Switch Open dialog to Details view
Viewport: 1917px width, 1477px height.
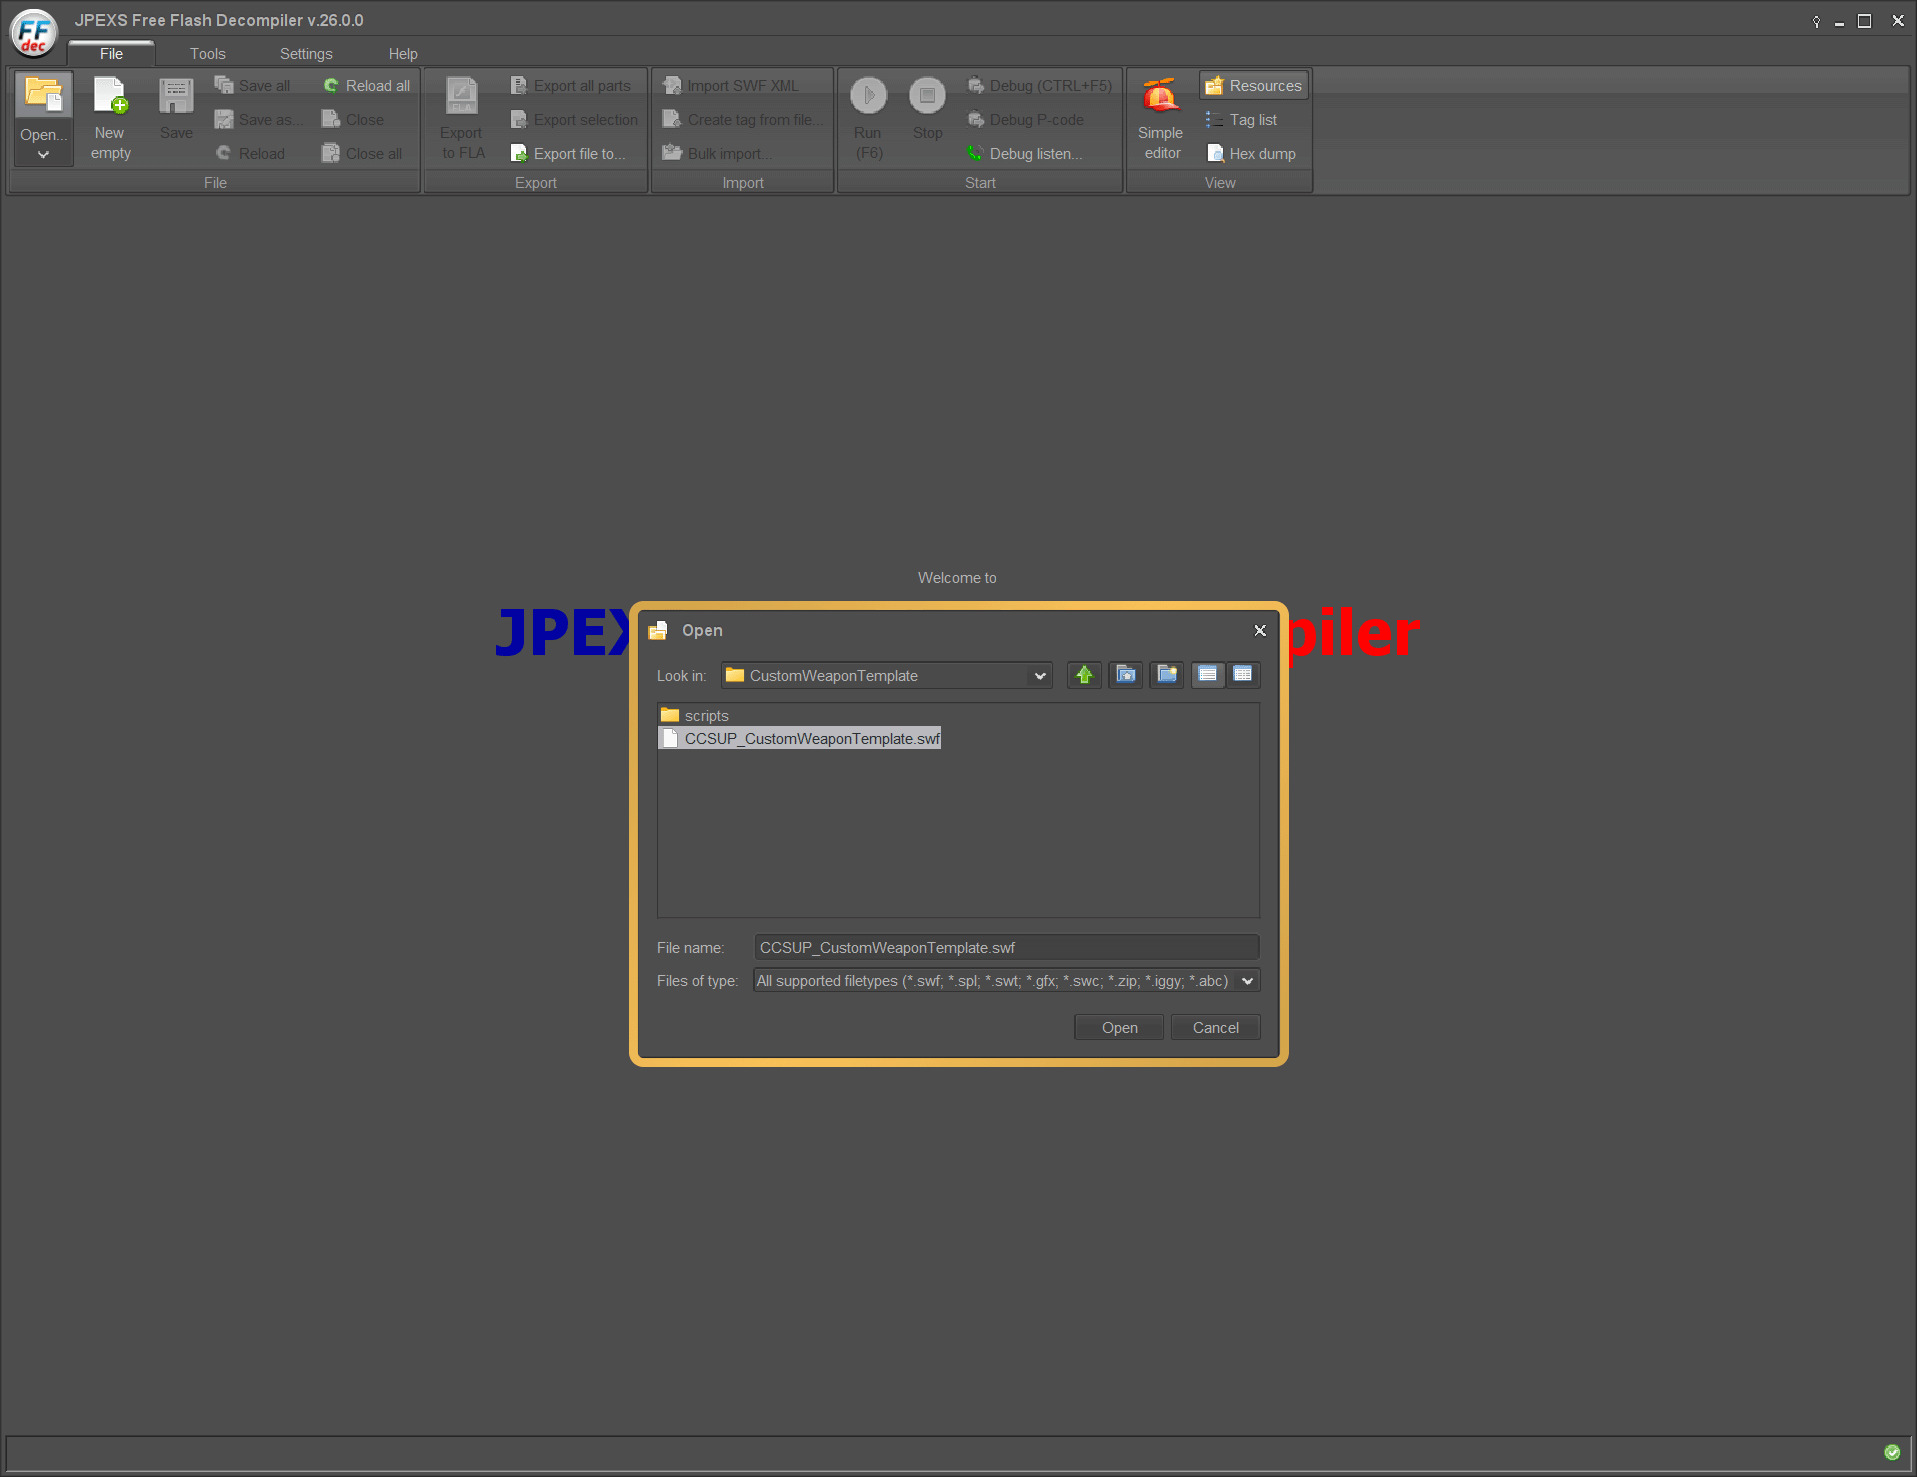1243,675
